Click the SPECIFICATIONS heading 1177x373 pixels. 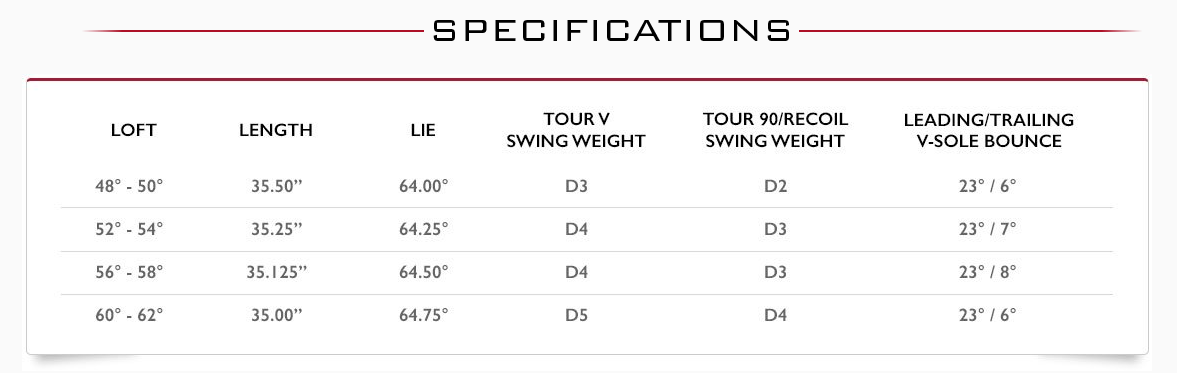(x=612, y=31)
